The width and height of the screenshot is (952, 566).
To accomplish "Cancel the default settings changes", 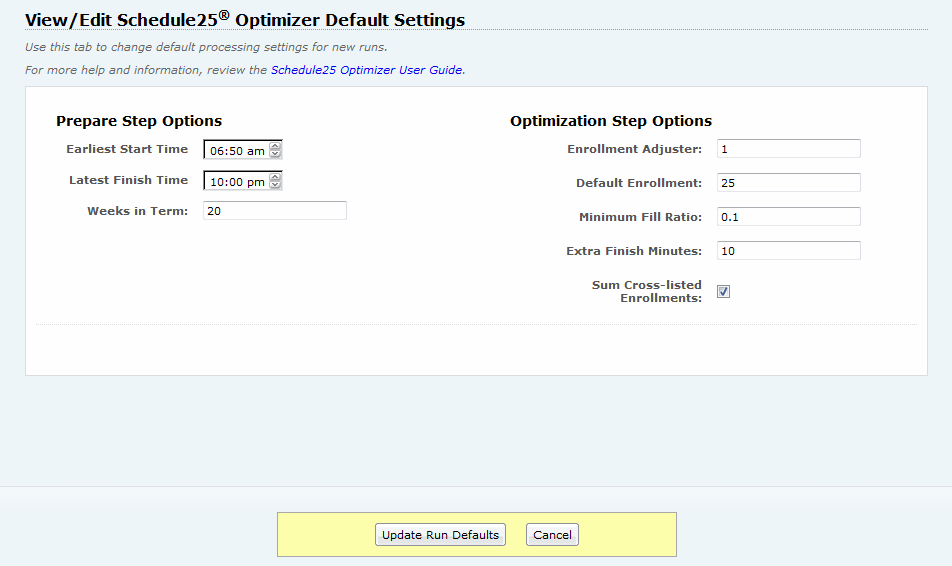I will 552,535.
